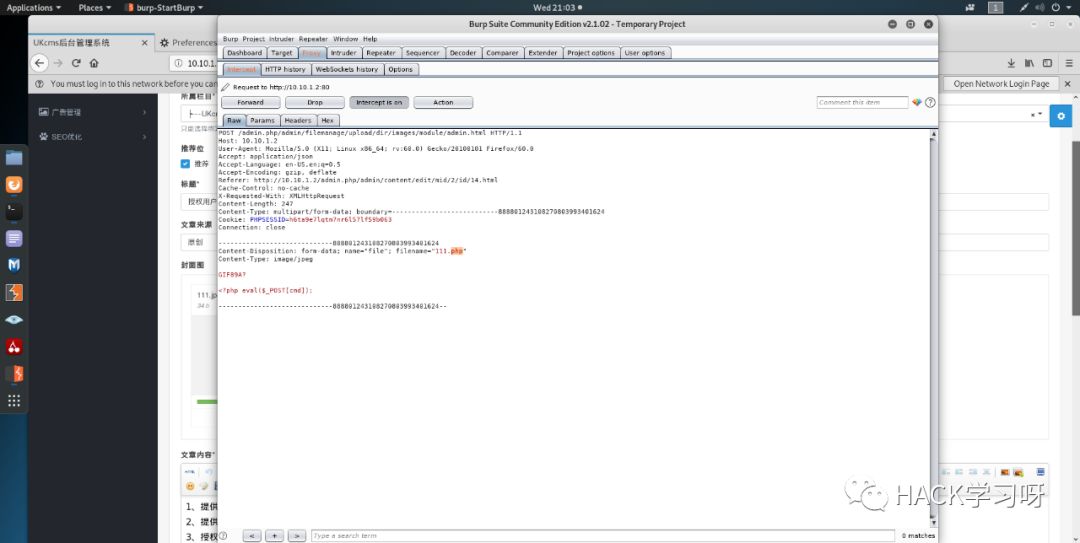Viewport: 1080px width, 543px height.
Task: Click the search term input field
Action: pos(603,535)
